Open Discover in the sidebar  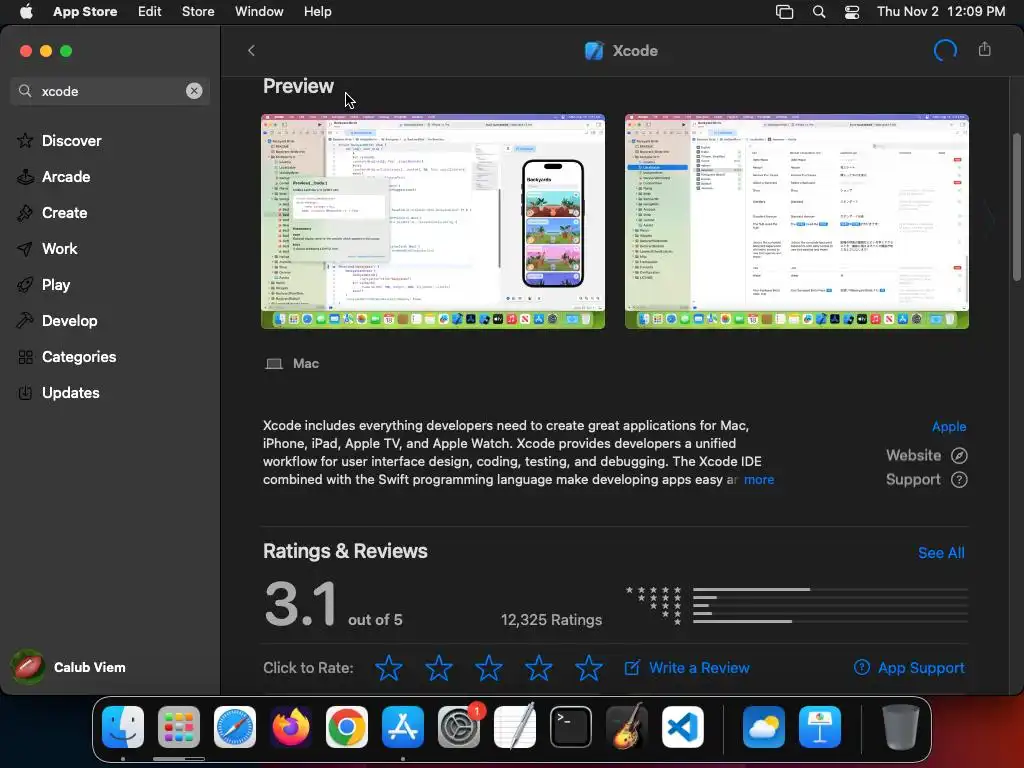coord(71,140)
